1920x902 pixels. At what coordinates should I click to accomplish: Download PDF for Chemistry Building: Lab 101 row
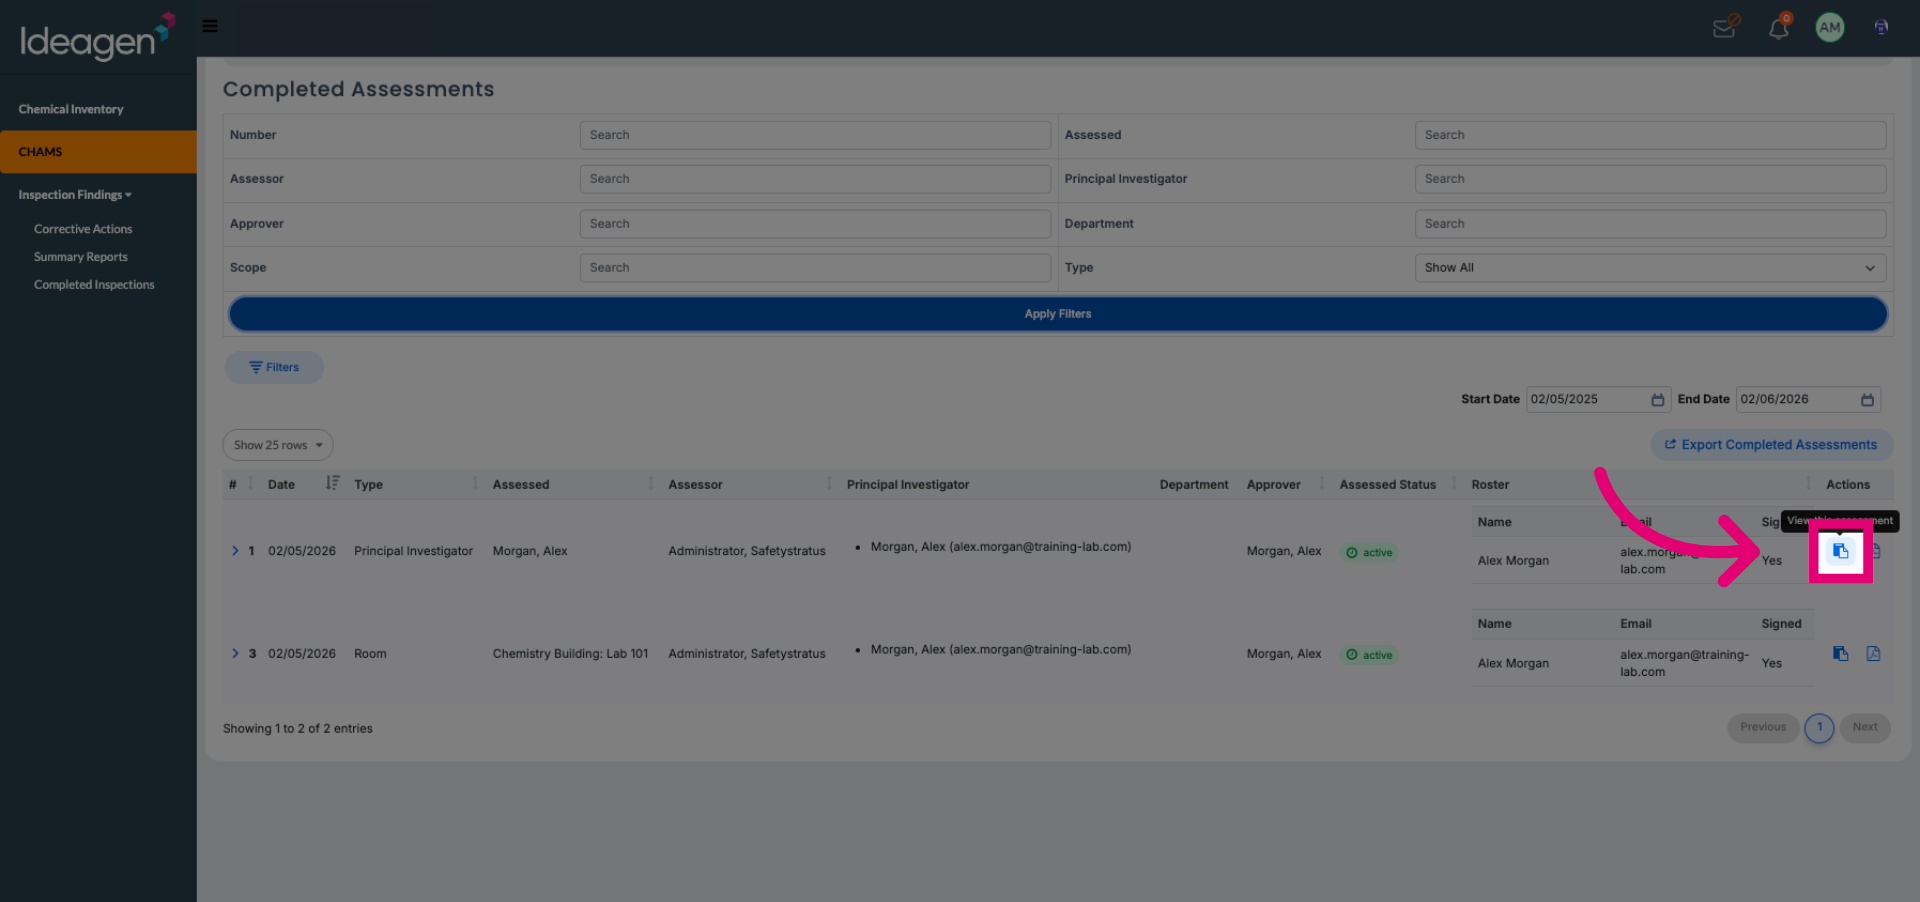click(x=1873, y=654)
